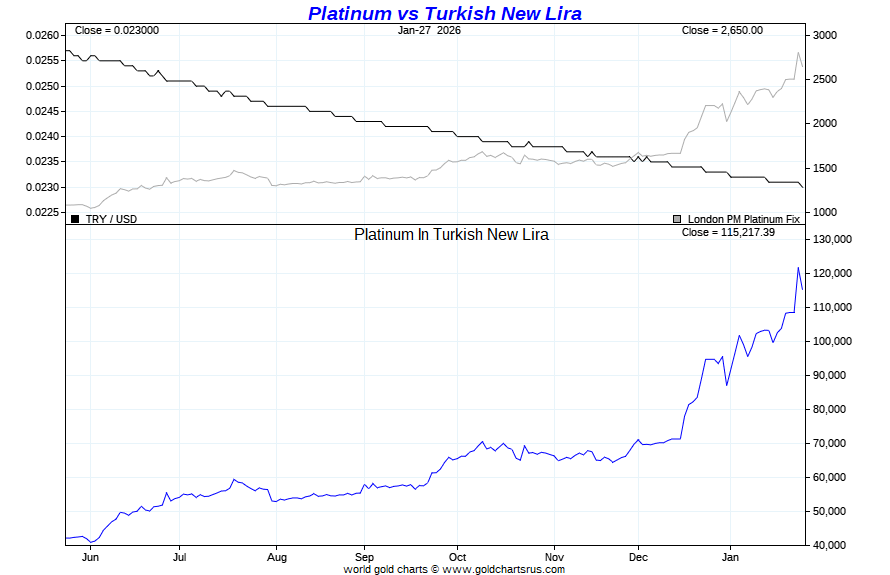
Task: Click the Nov label on the x-axis
Action: point(554,557)
